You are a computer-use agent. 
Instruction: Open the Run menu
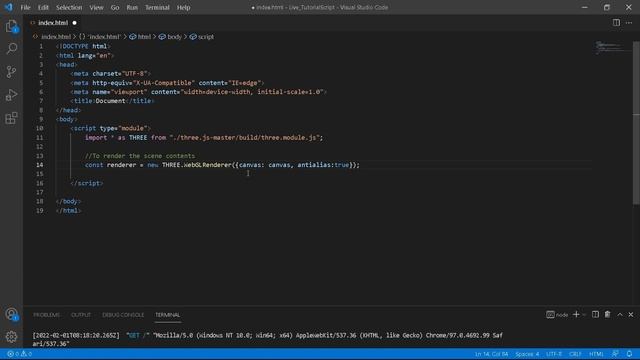(132, 7)
